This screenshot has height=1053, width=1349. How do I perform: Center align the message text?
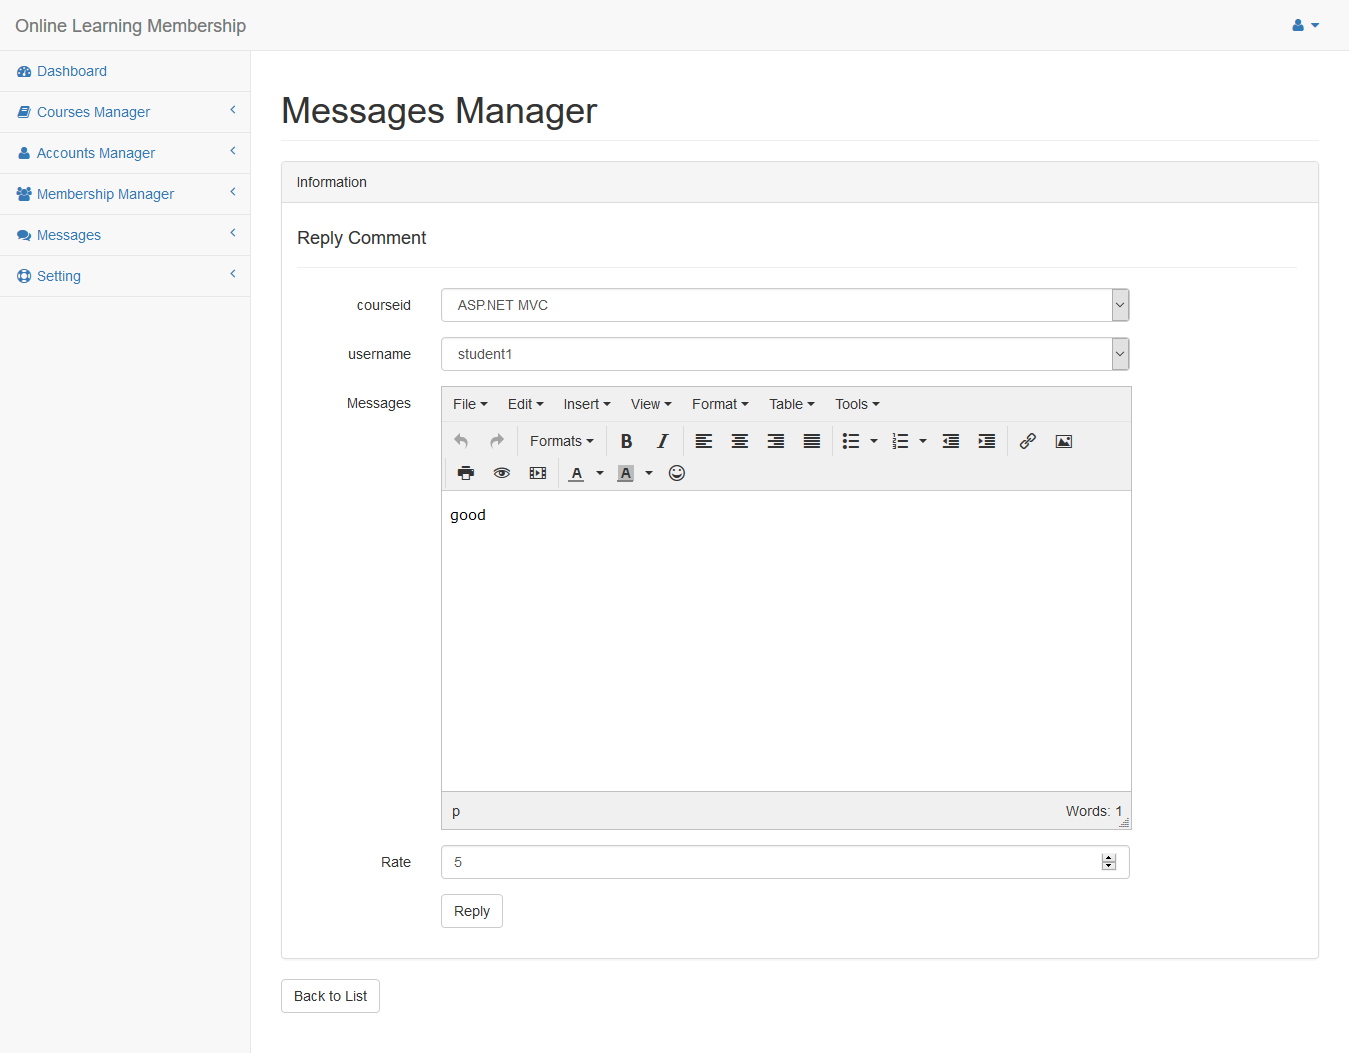pos(740,441)
